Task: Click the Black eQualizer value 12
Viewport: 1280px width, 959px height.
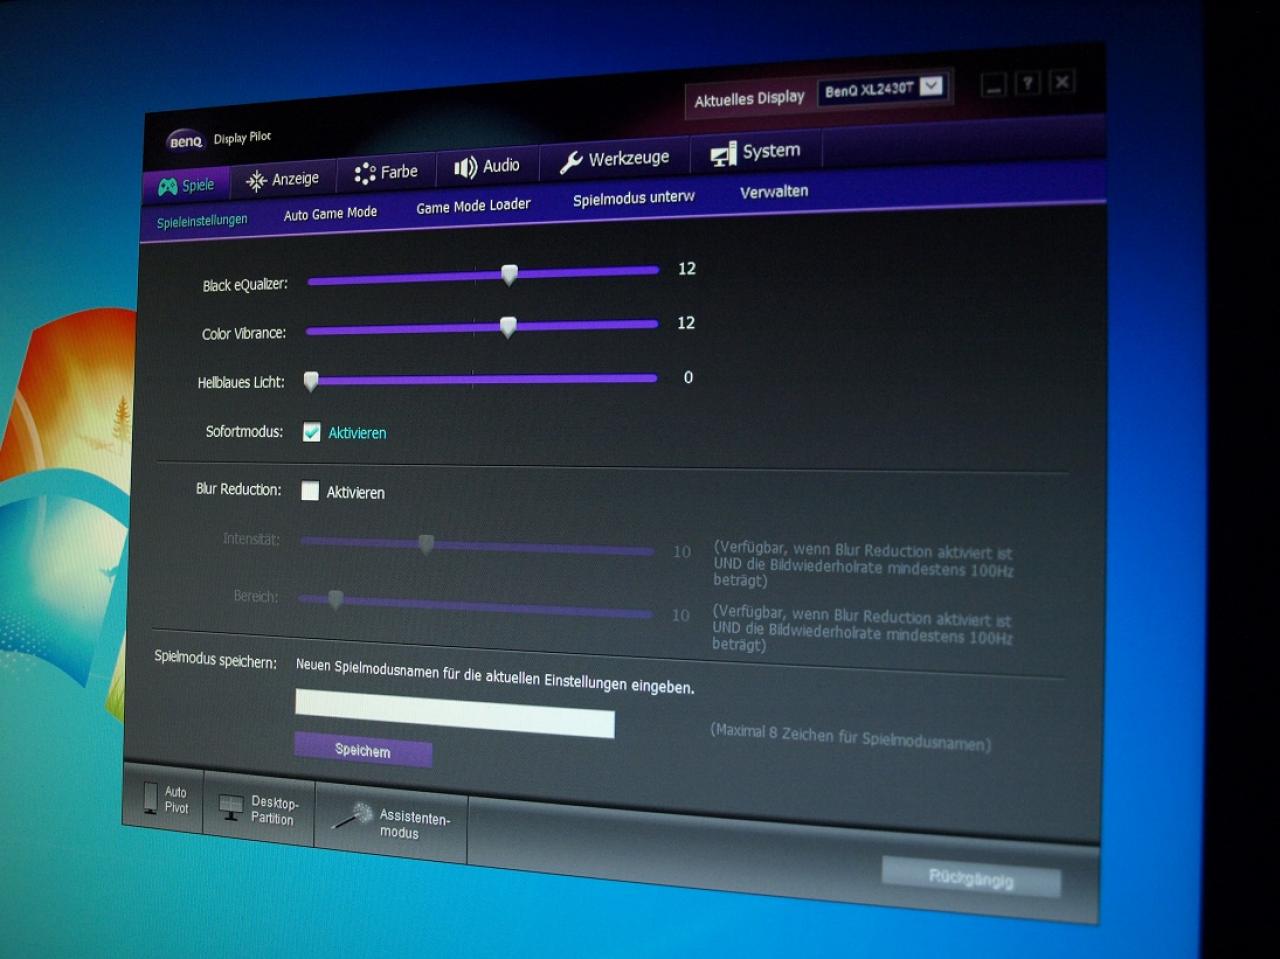Action: coord(687,268)
